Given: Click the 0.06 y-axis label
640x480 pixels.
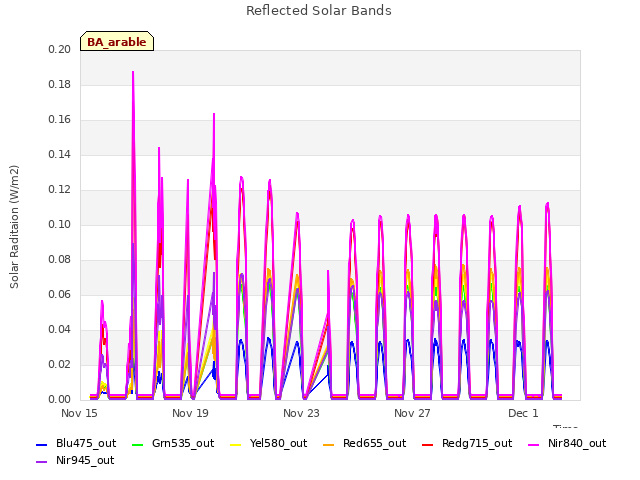Looking at the screenshot, I should pos(60,294).
